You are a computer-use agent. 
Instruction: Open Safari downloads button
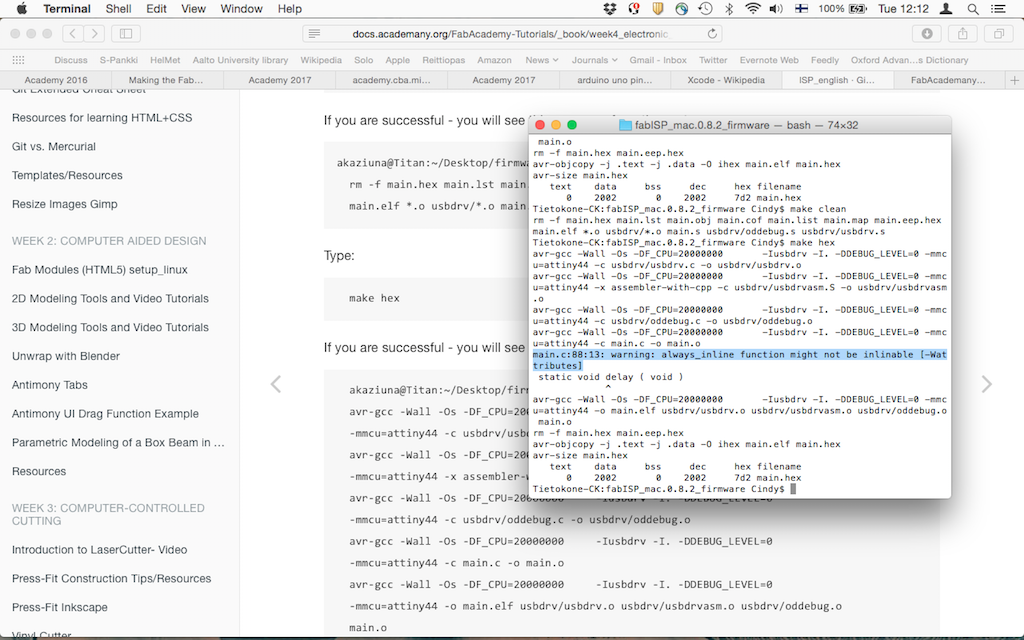[927, 33]
